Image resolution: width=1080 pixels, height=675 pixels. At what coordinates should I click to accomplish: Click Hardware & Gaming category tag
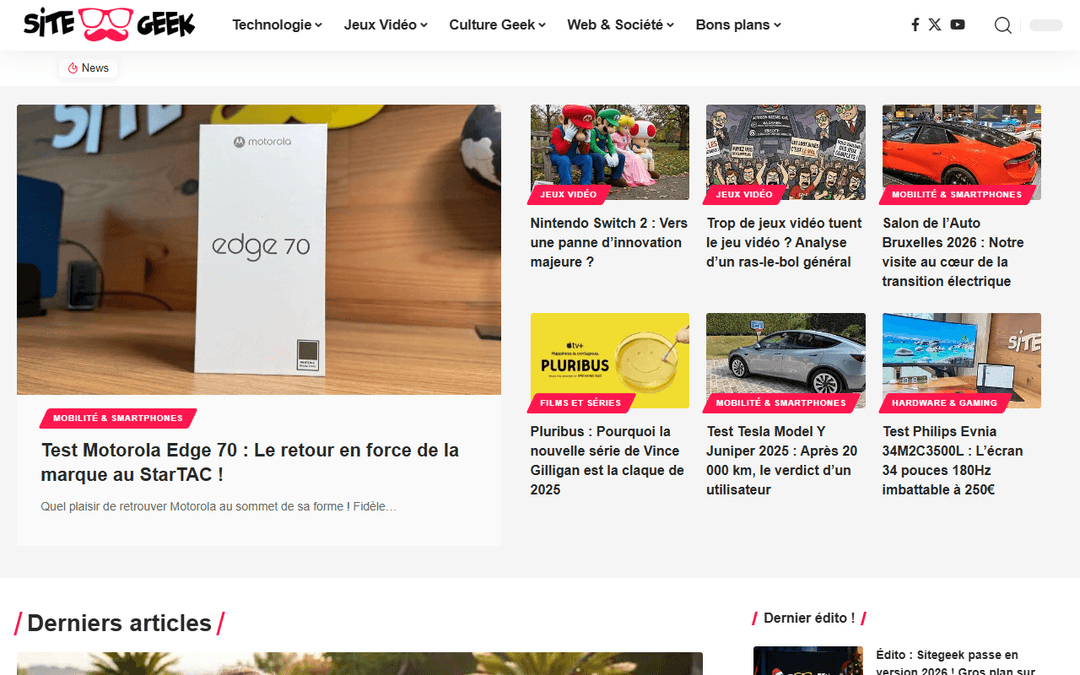[x=944, y=403]
